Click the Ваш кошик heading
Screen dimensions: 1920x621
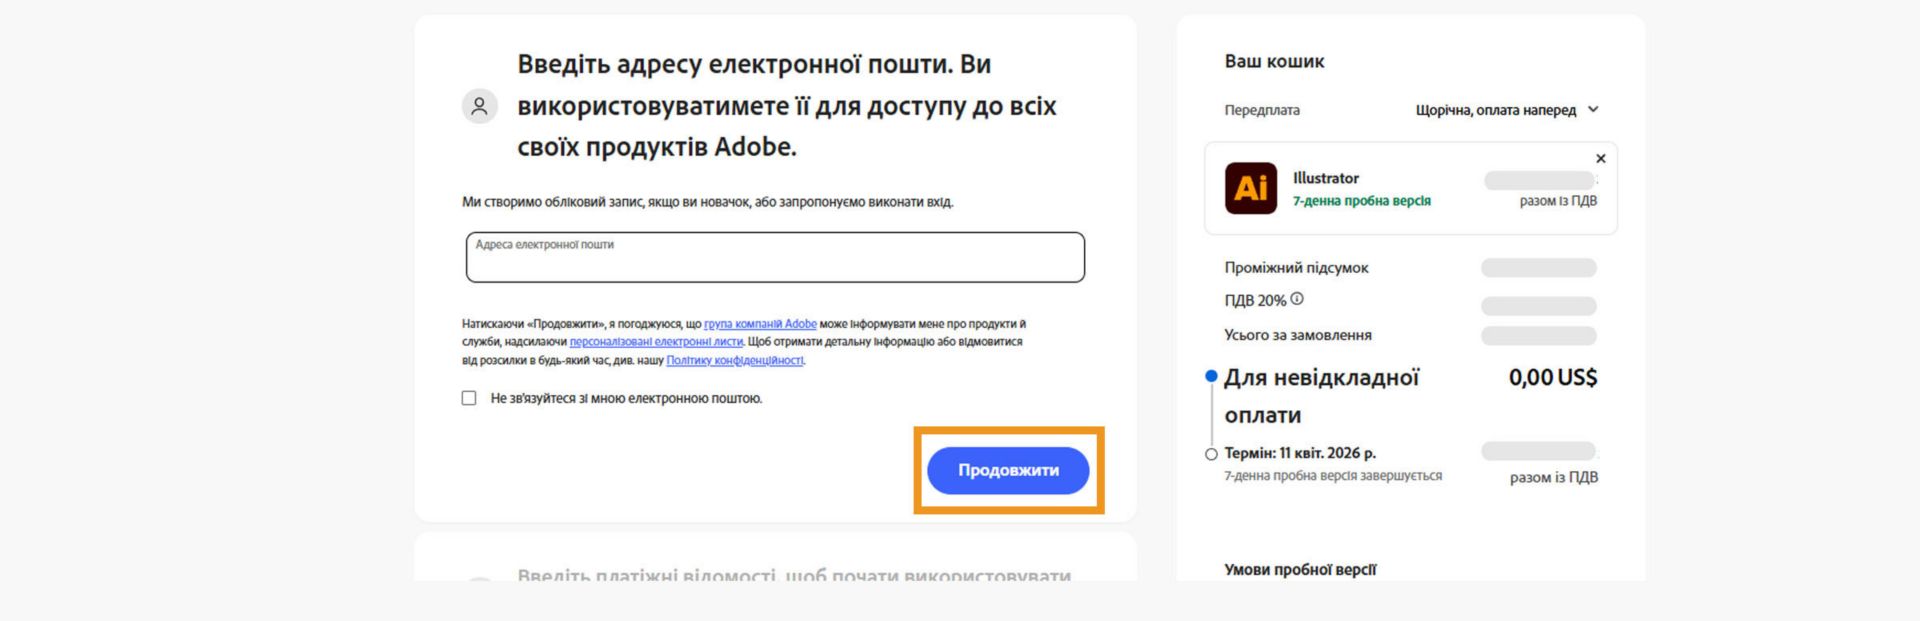click(x=1273, y=61)
